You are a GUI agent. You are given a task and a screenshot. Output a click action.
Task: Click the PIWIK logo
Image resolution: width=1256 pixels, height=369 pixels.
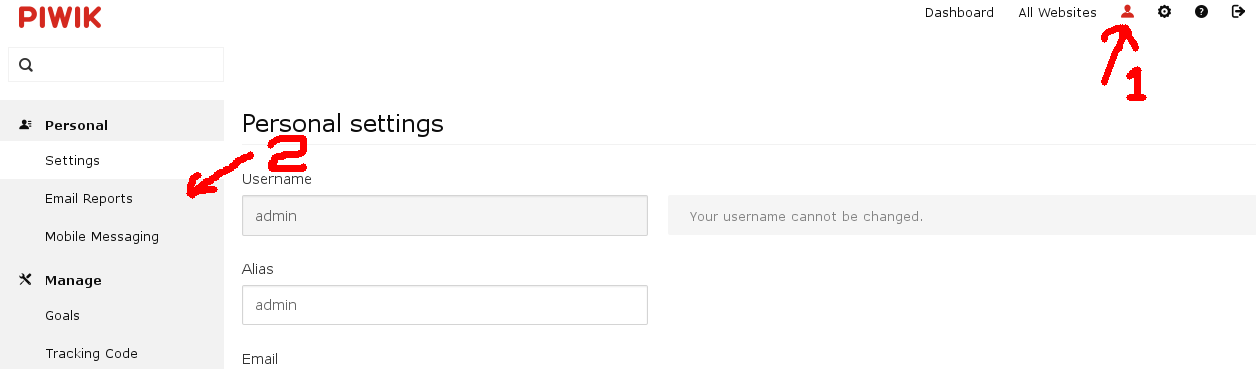(60, 16)
